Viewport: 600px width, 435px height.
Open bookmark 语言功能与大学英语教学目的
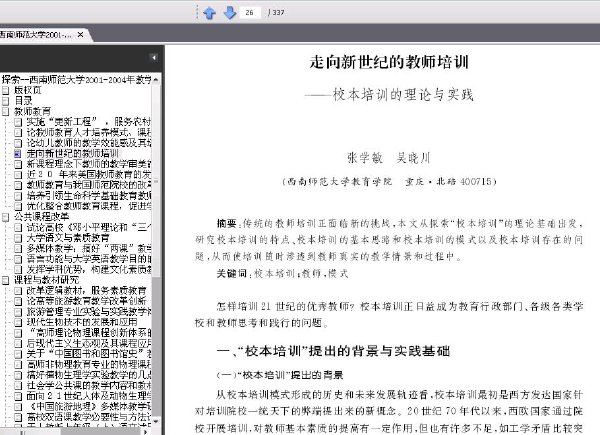point(89,259)
